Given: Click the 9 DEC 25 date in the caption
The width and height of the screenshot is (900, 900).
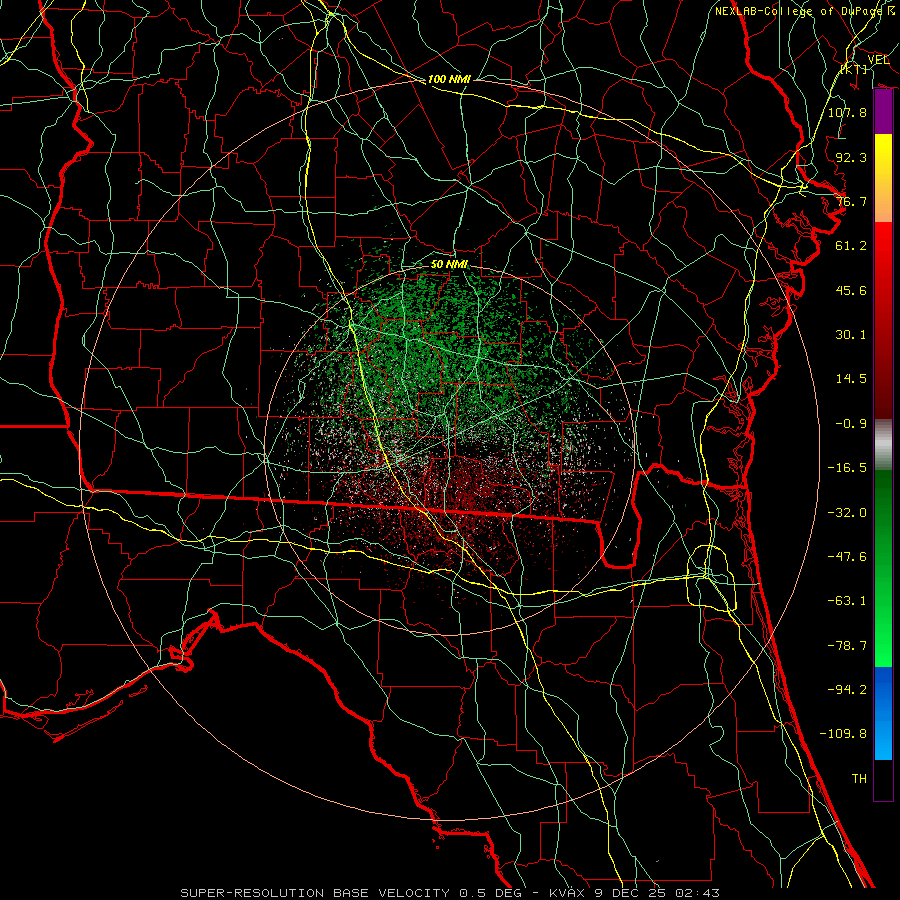Looking at the screenshot, I should pos(633,893).
